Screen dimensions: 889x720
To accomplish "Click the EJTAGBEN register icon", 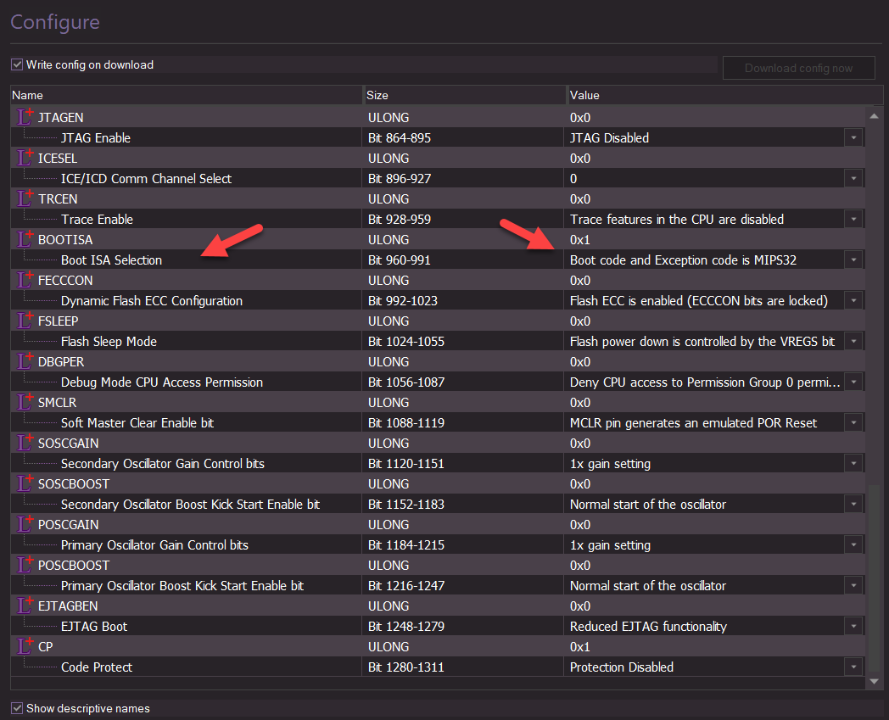I will click(25, 606).
